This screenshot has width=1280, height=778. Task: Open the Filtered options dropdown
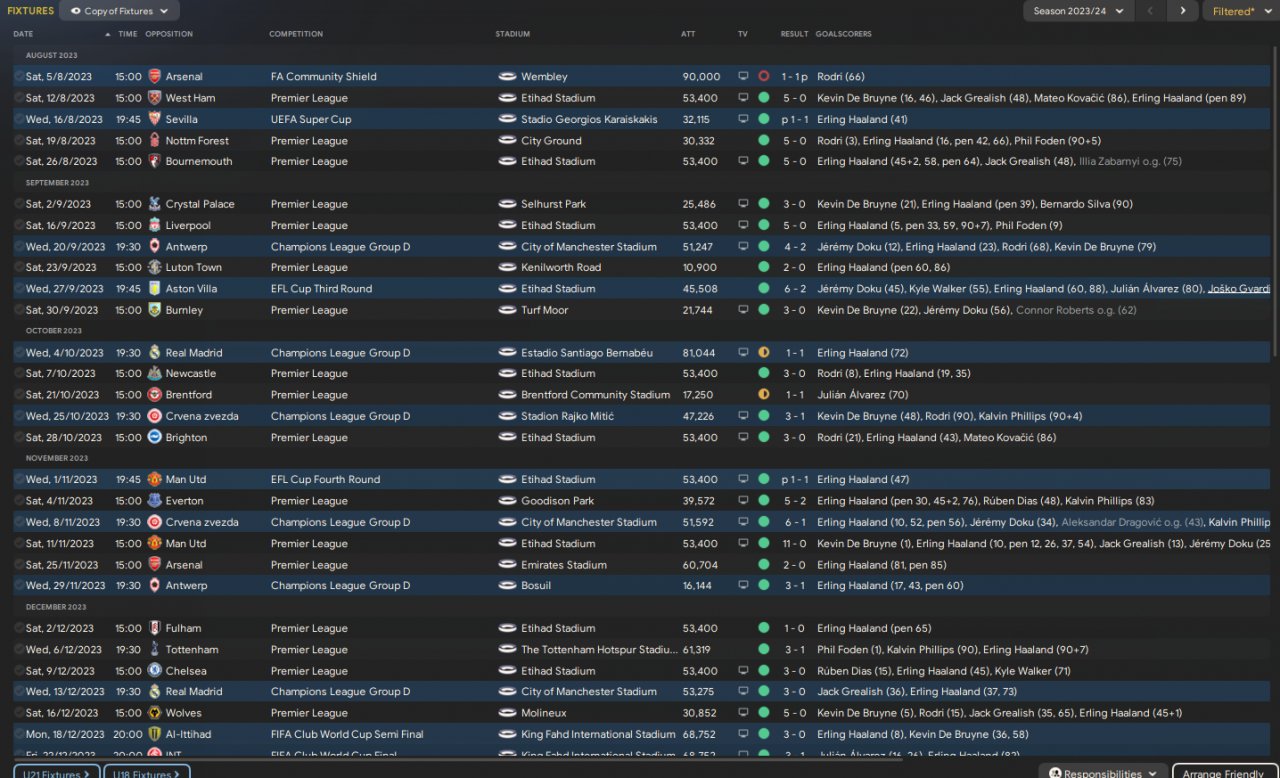coord(1239,11)
